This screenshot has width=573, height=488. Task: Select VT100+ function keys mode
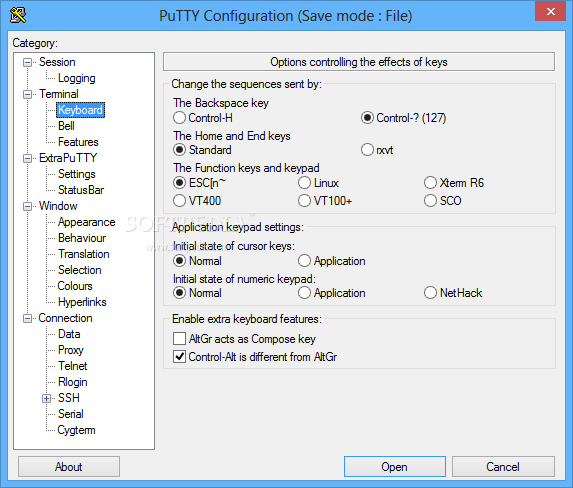(325, 200)
